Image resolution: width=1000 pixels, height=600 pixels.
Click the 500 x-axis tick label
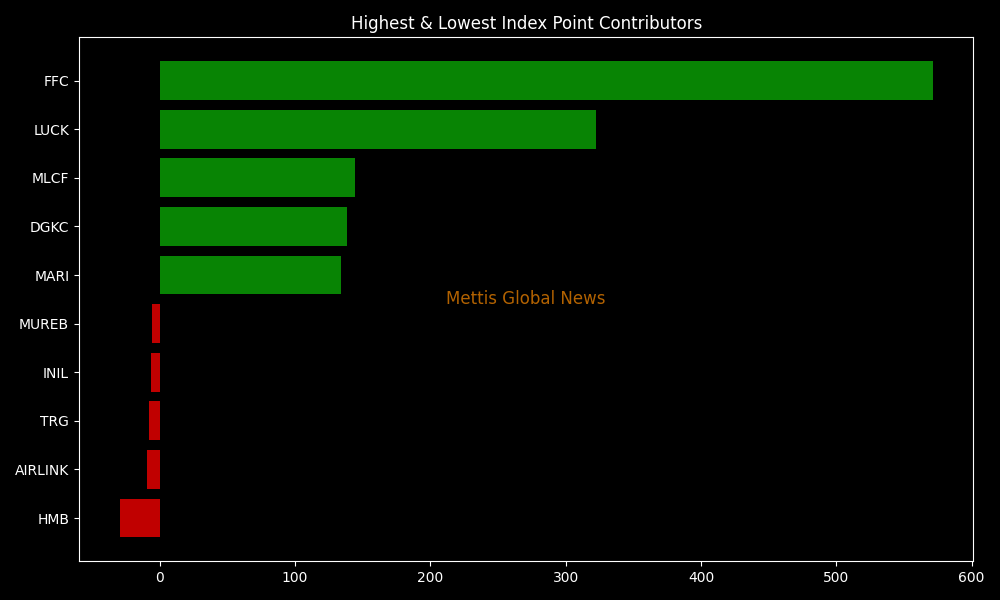836,577
